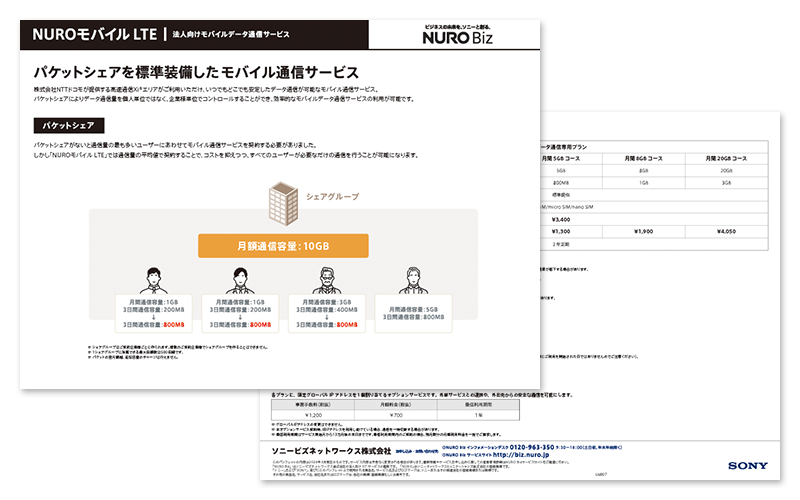
Task: Open the http://biz.nuro.jp link
Action: (x=521, y=455)
